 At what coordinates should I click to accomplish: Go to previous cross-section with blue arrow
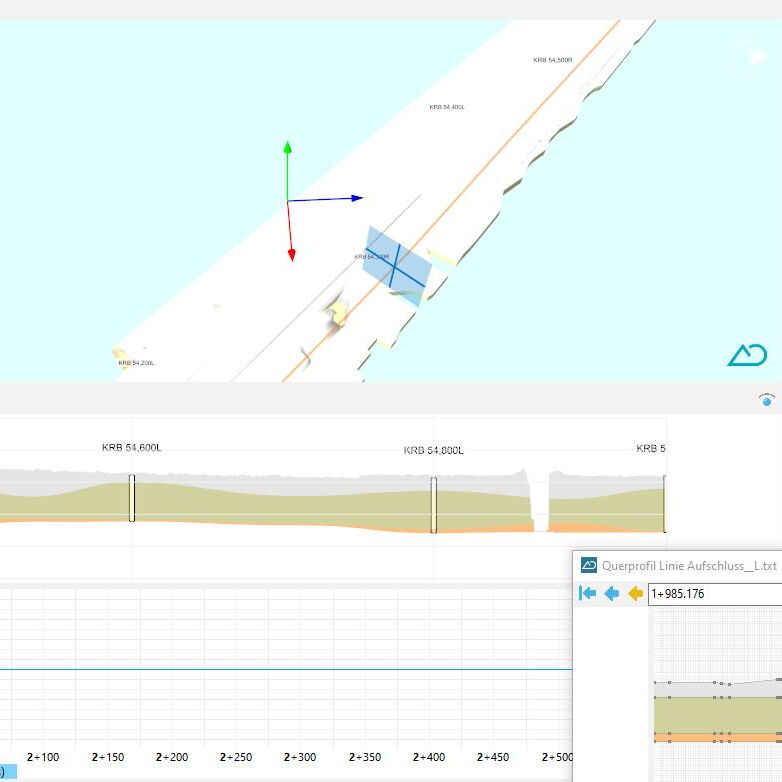(x=611, y=593)
